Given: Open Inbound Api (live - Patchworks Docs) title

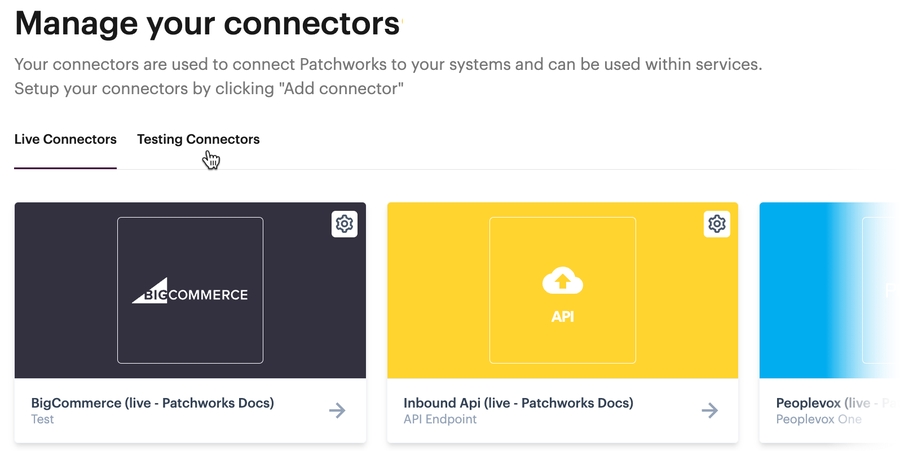Looking at the screenshot, I should point(518,403).
